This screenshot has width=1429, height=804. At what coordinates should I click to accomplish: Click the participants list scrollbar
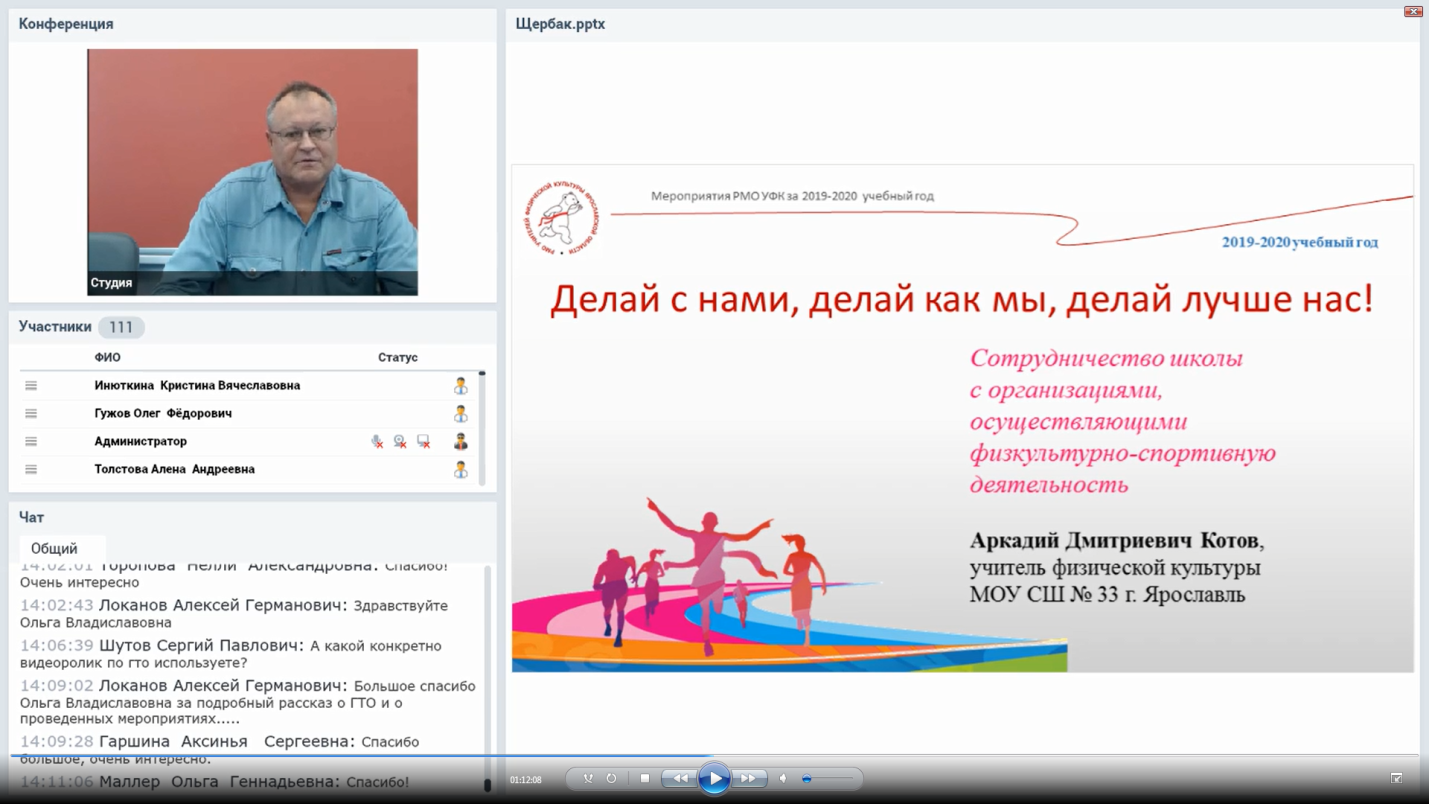click(x=482, y=428)
